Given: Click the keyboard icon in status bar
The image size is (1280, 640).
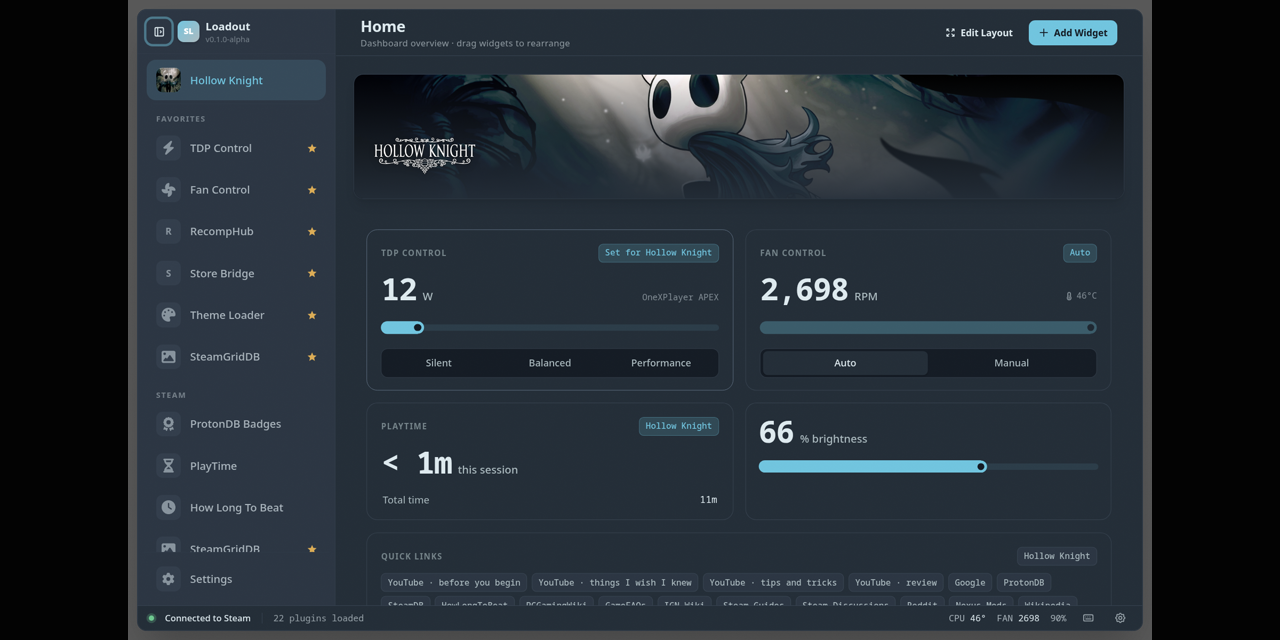Looking at the screenshot, I should tap(1088, 618).
